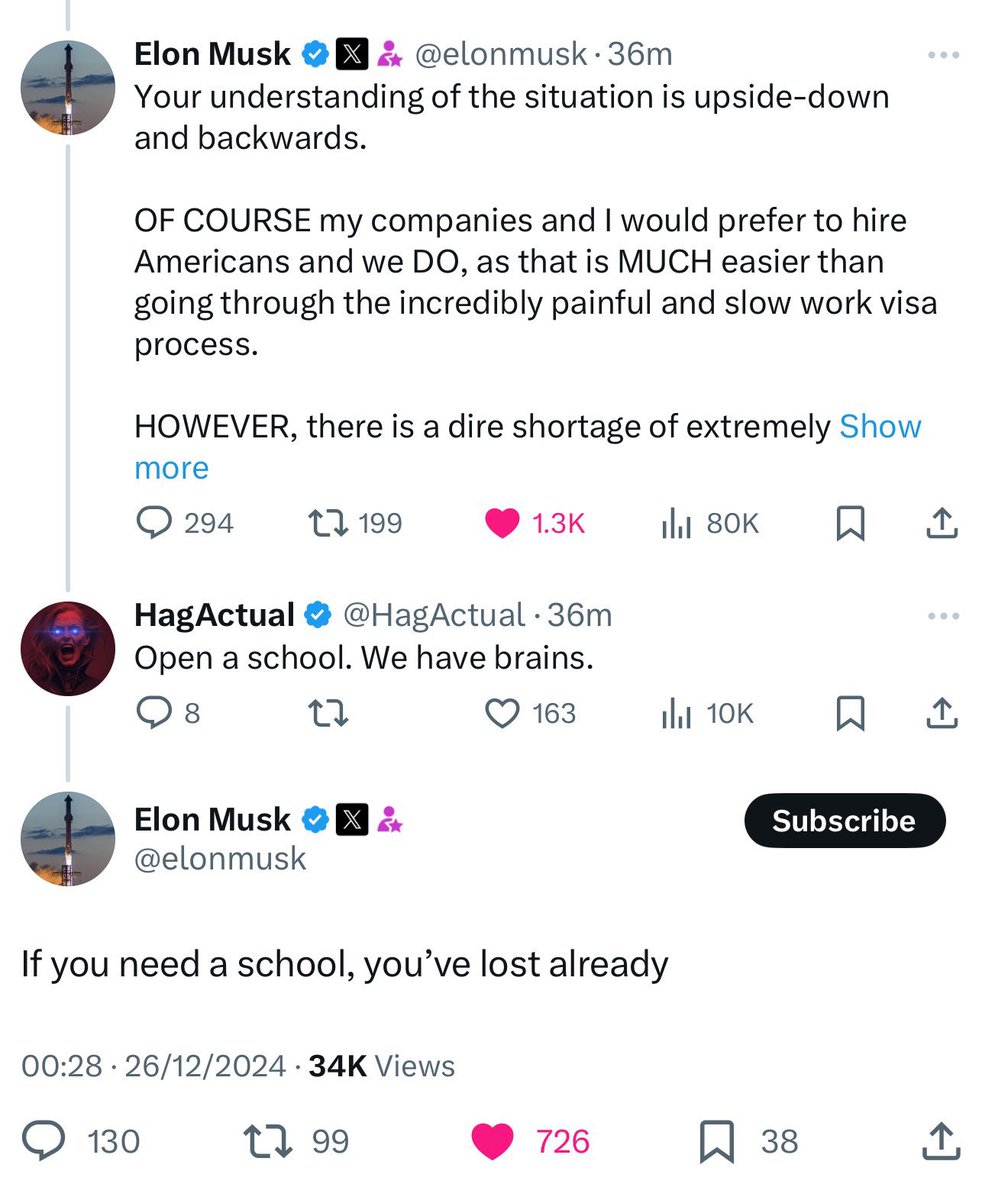982x1200 pixels.
Task: Reply to main post with 130 replies
Action: (x=43, y=1141)
